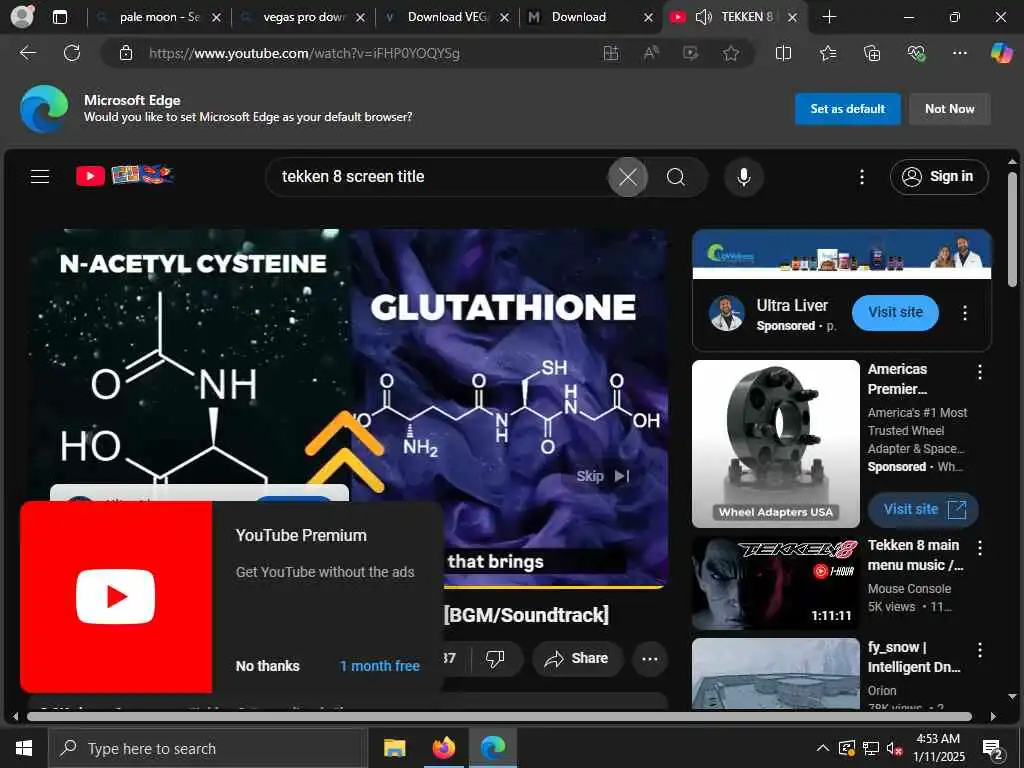Dislike the video with thumbs-down
This screenshot has width=1024, height=768.
pyautogui.click(x=495, y=658)
